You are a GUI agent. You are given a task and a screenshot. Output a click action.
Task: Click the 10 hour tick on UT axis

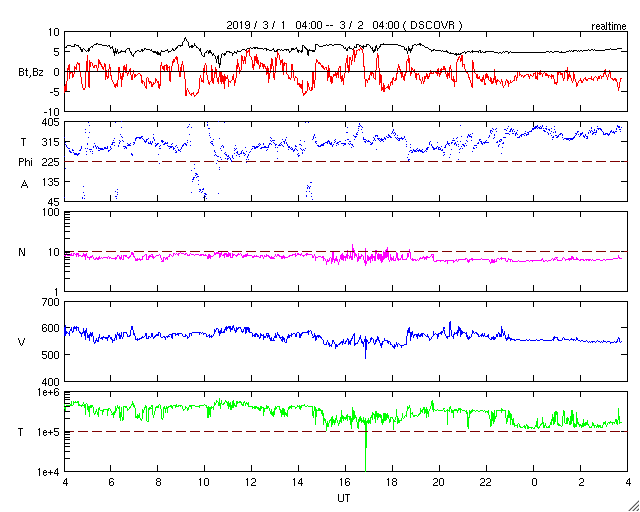[x=205, y=482]
